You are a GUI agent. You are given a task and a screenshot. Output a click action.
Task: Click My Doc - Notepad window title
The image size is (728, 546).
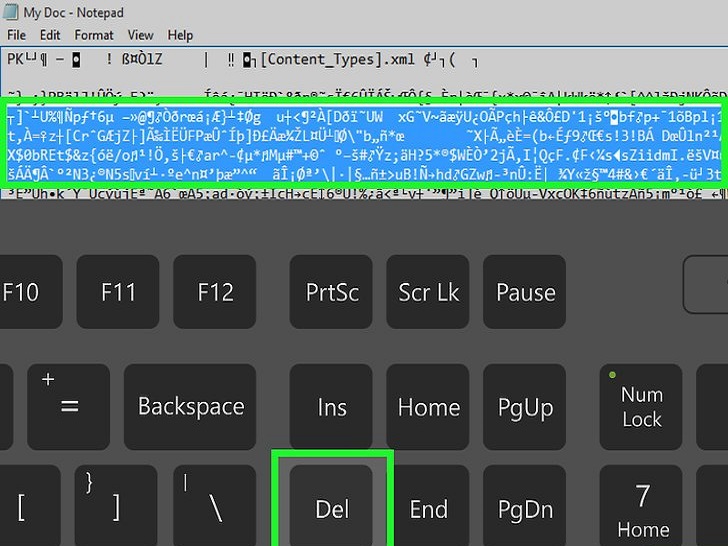point(73,12)
